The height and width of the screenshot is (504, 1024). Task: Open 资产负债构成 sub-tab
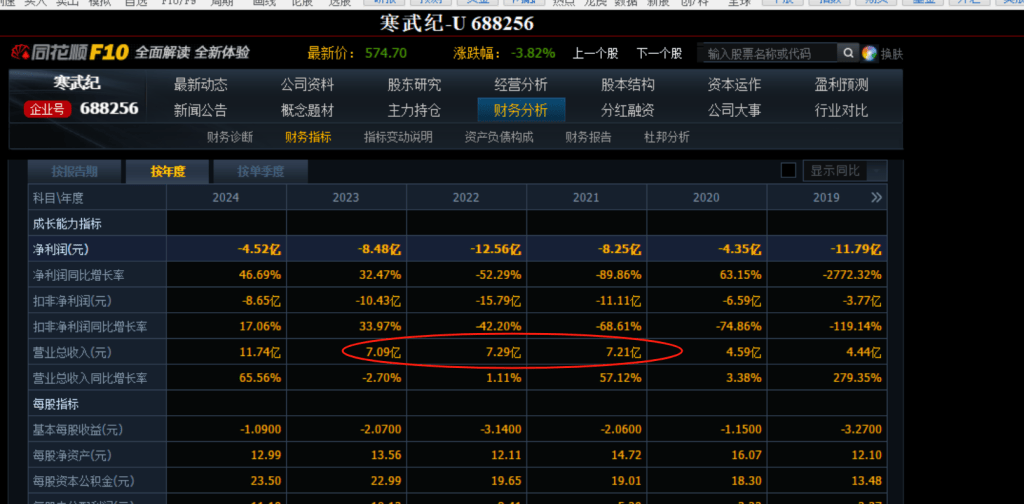[x=499, y=137]
